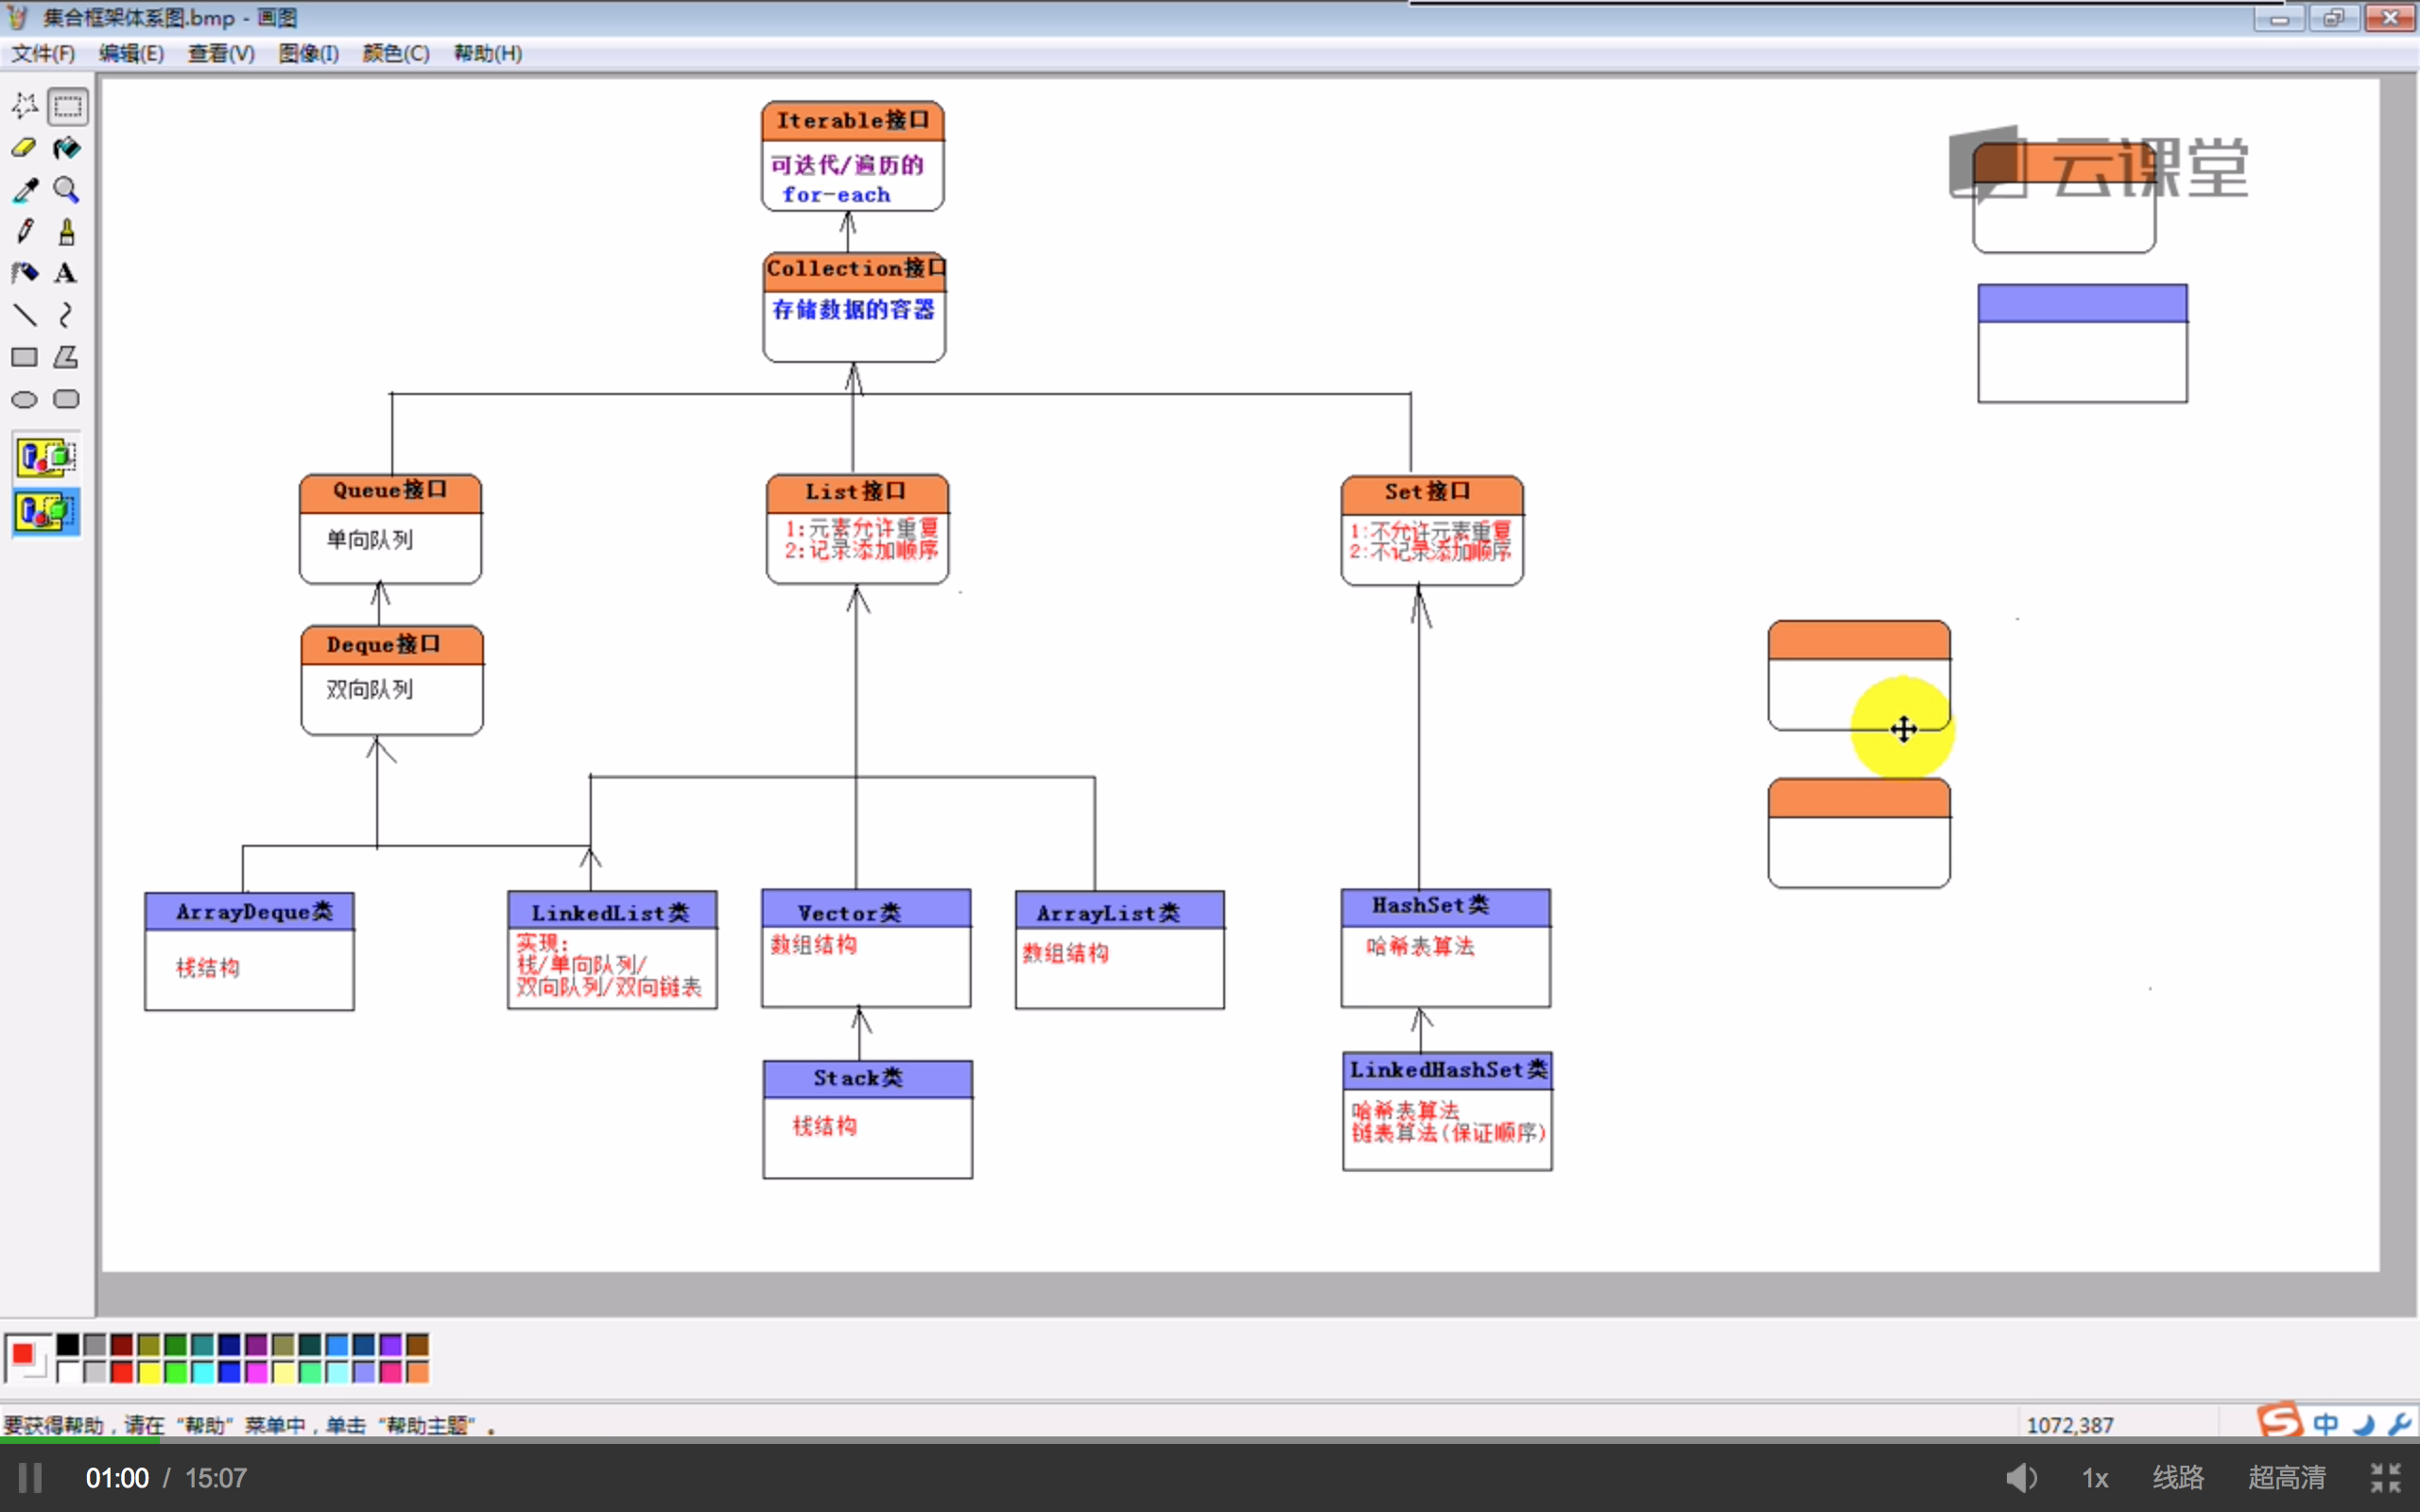Select the Polygon shape tool
2420x1512 pixels.
67,357
